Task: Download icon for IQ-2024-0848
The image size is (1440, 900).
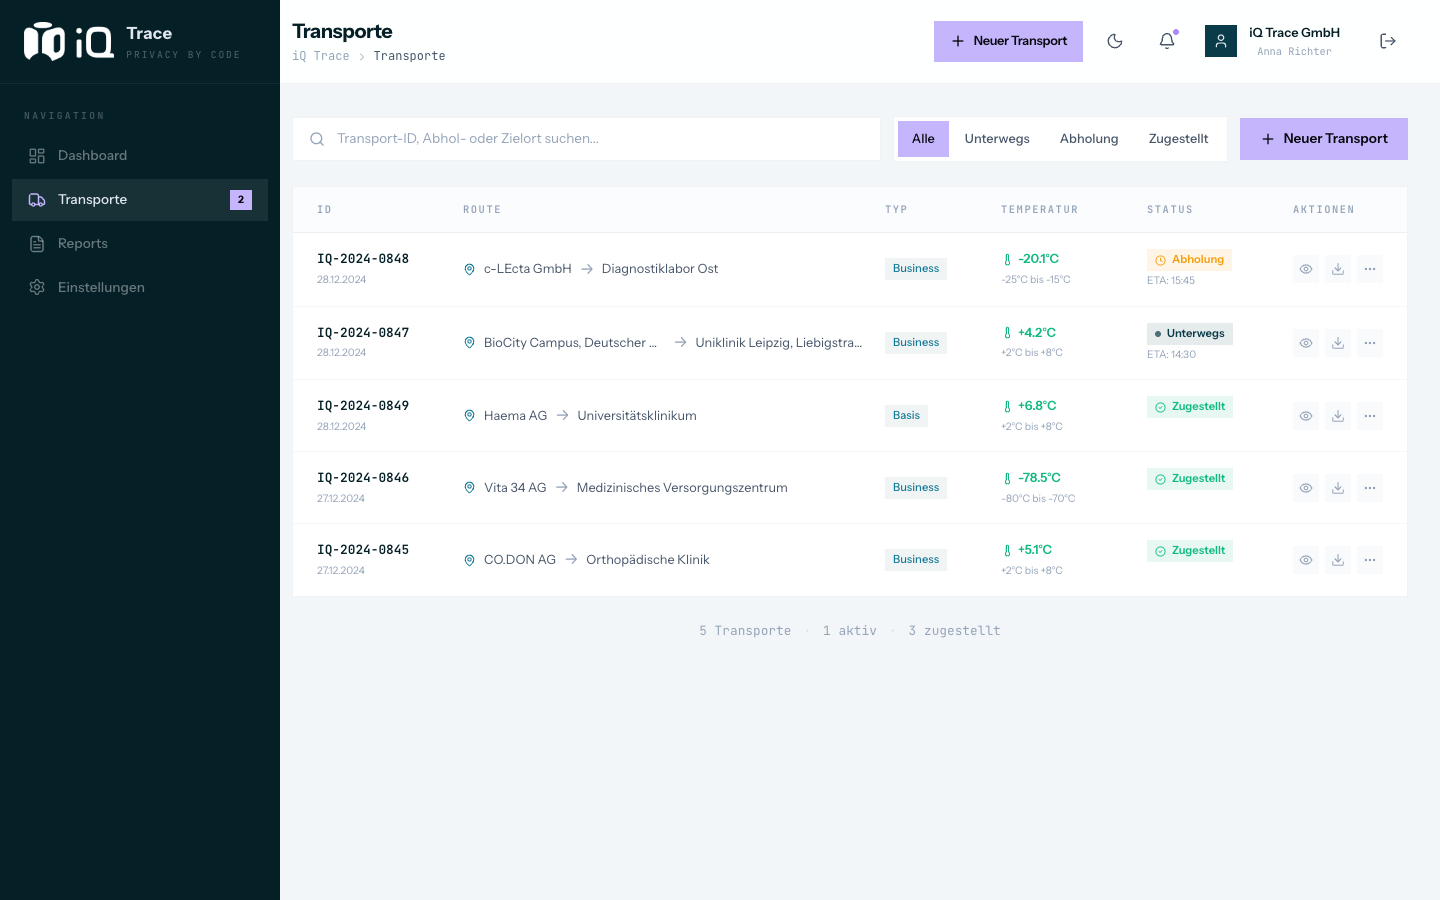Action: pos(1338,269)
